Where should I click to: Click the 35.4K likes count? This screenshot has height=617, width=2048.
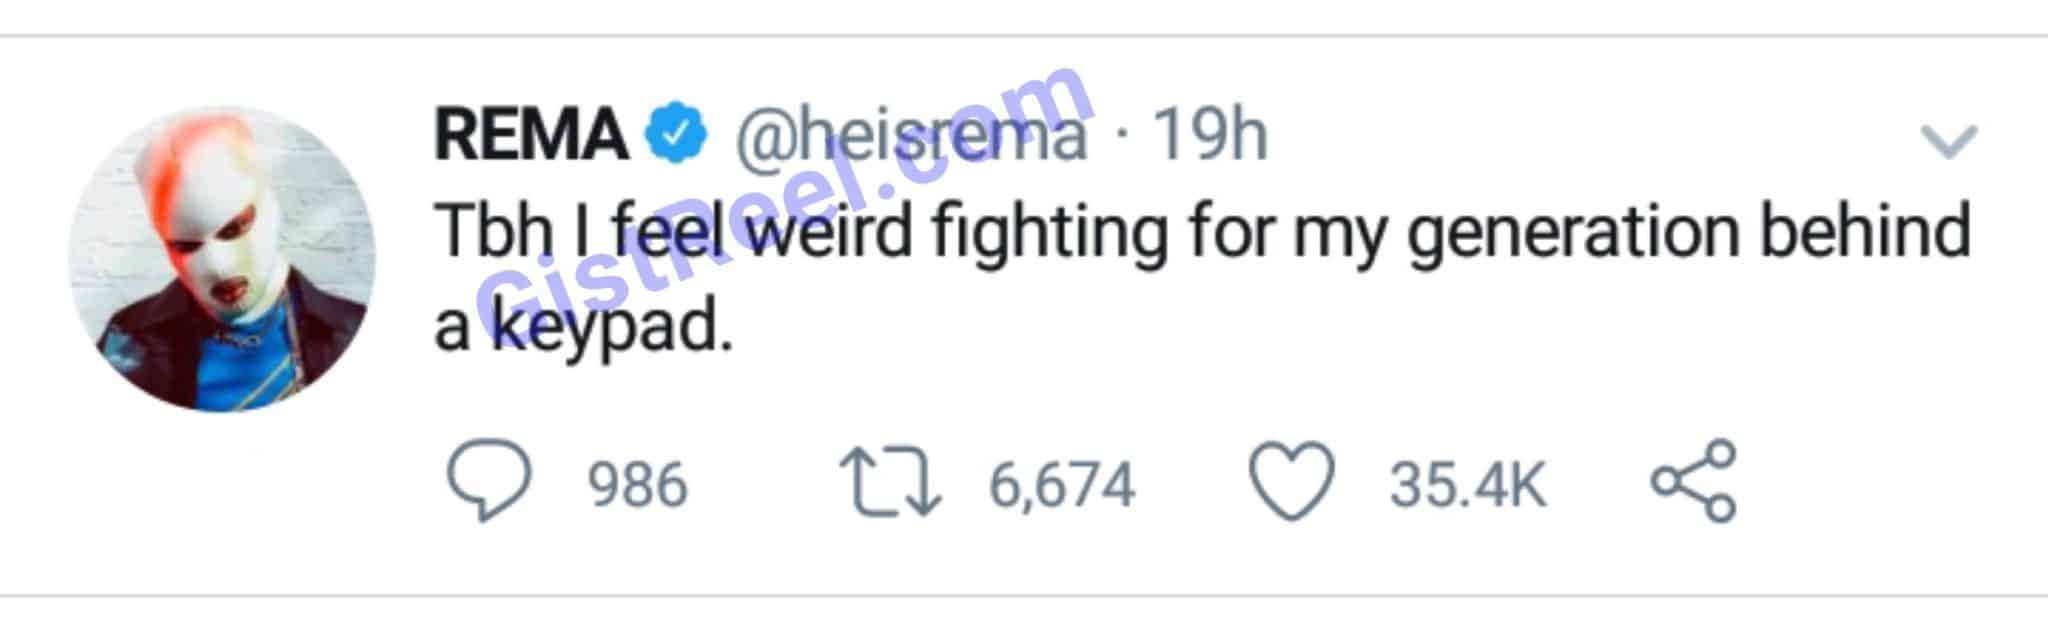pos(1467,485)
